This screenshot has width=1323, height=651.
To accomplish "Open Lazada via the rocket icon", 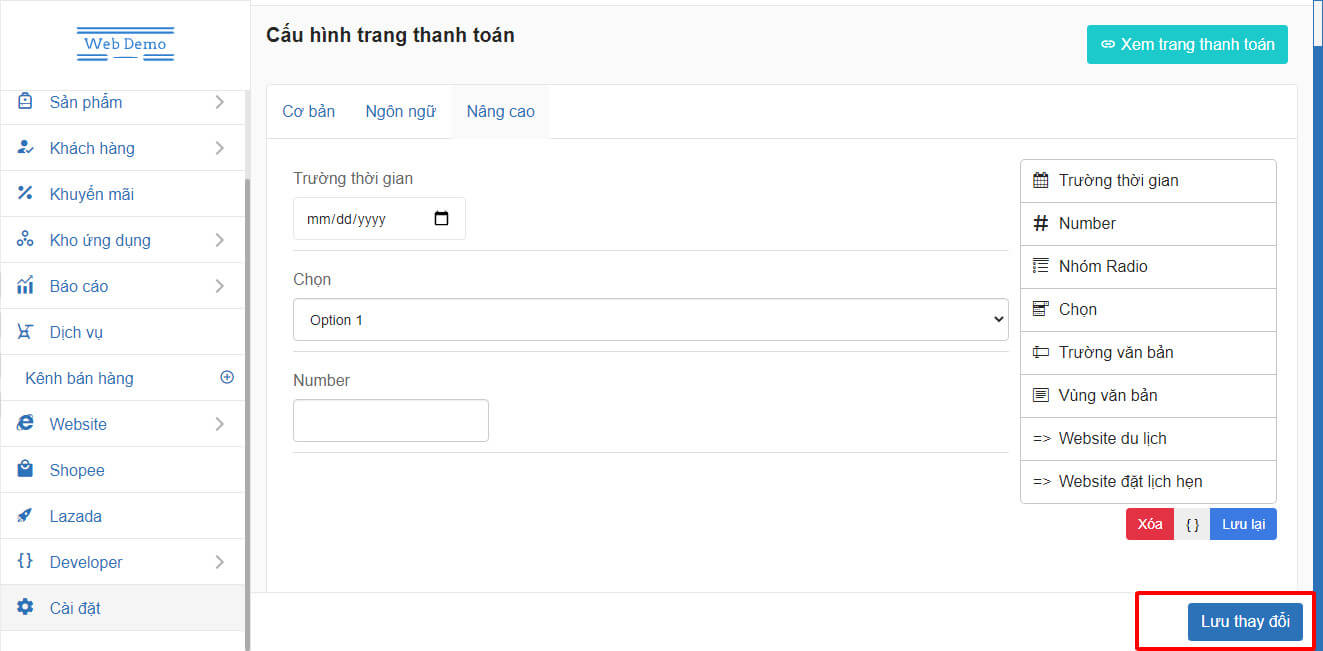I will [26, 515].
